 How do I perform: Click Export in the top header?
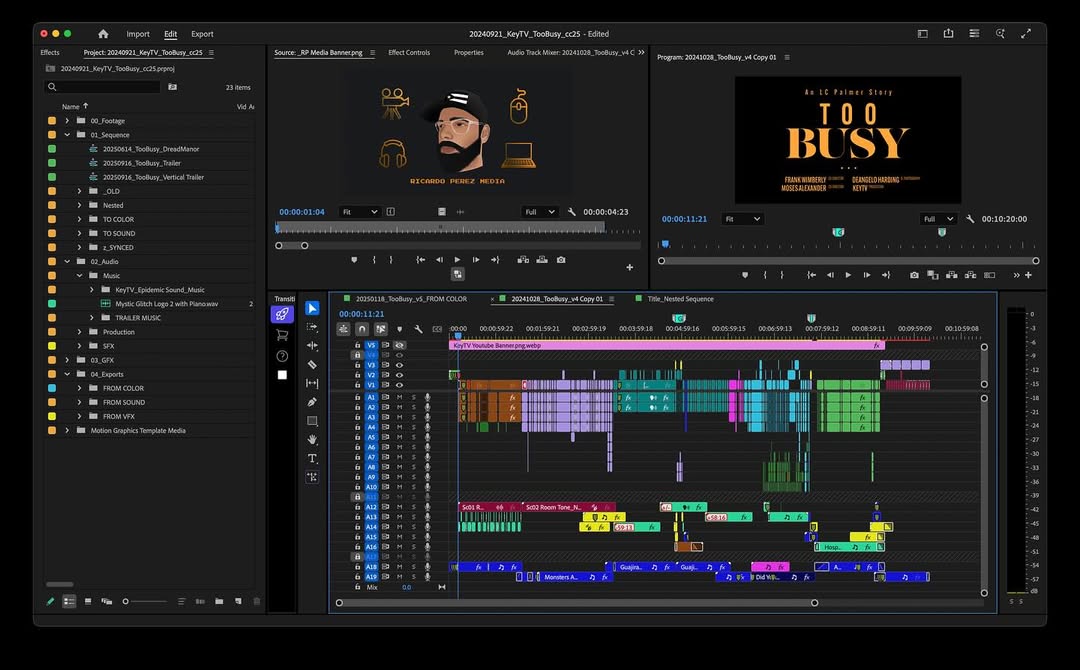202,34
